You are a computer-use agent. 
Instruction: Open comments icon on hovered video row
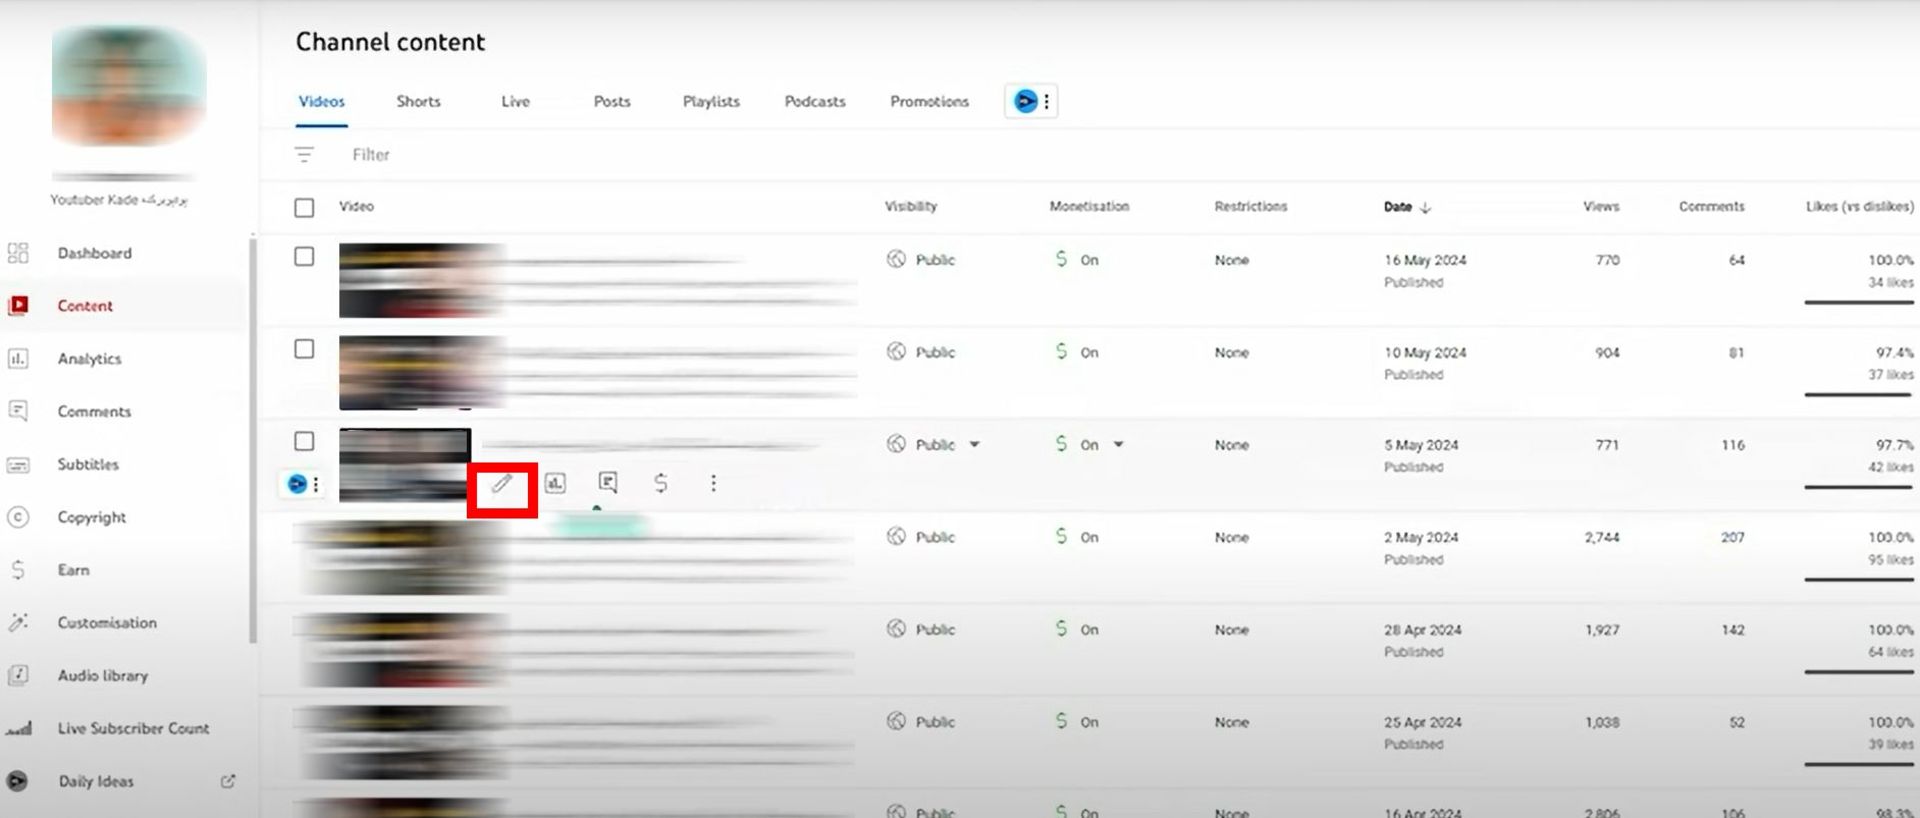(608, 484)
